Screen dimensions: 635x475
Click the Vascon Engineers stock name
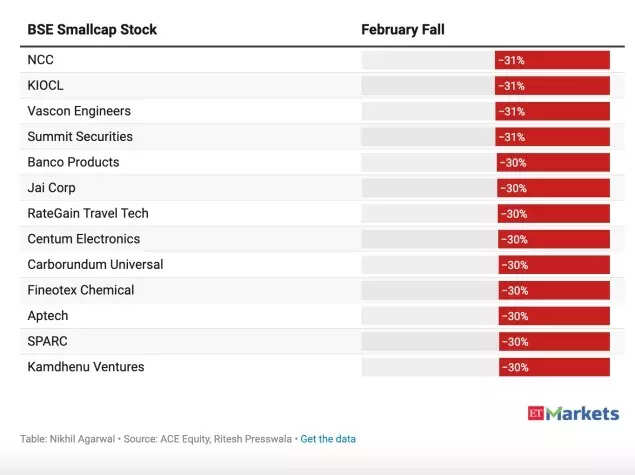point(79,111)
